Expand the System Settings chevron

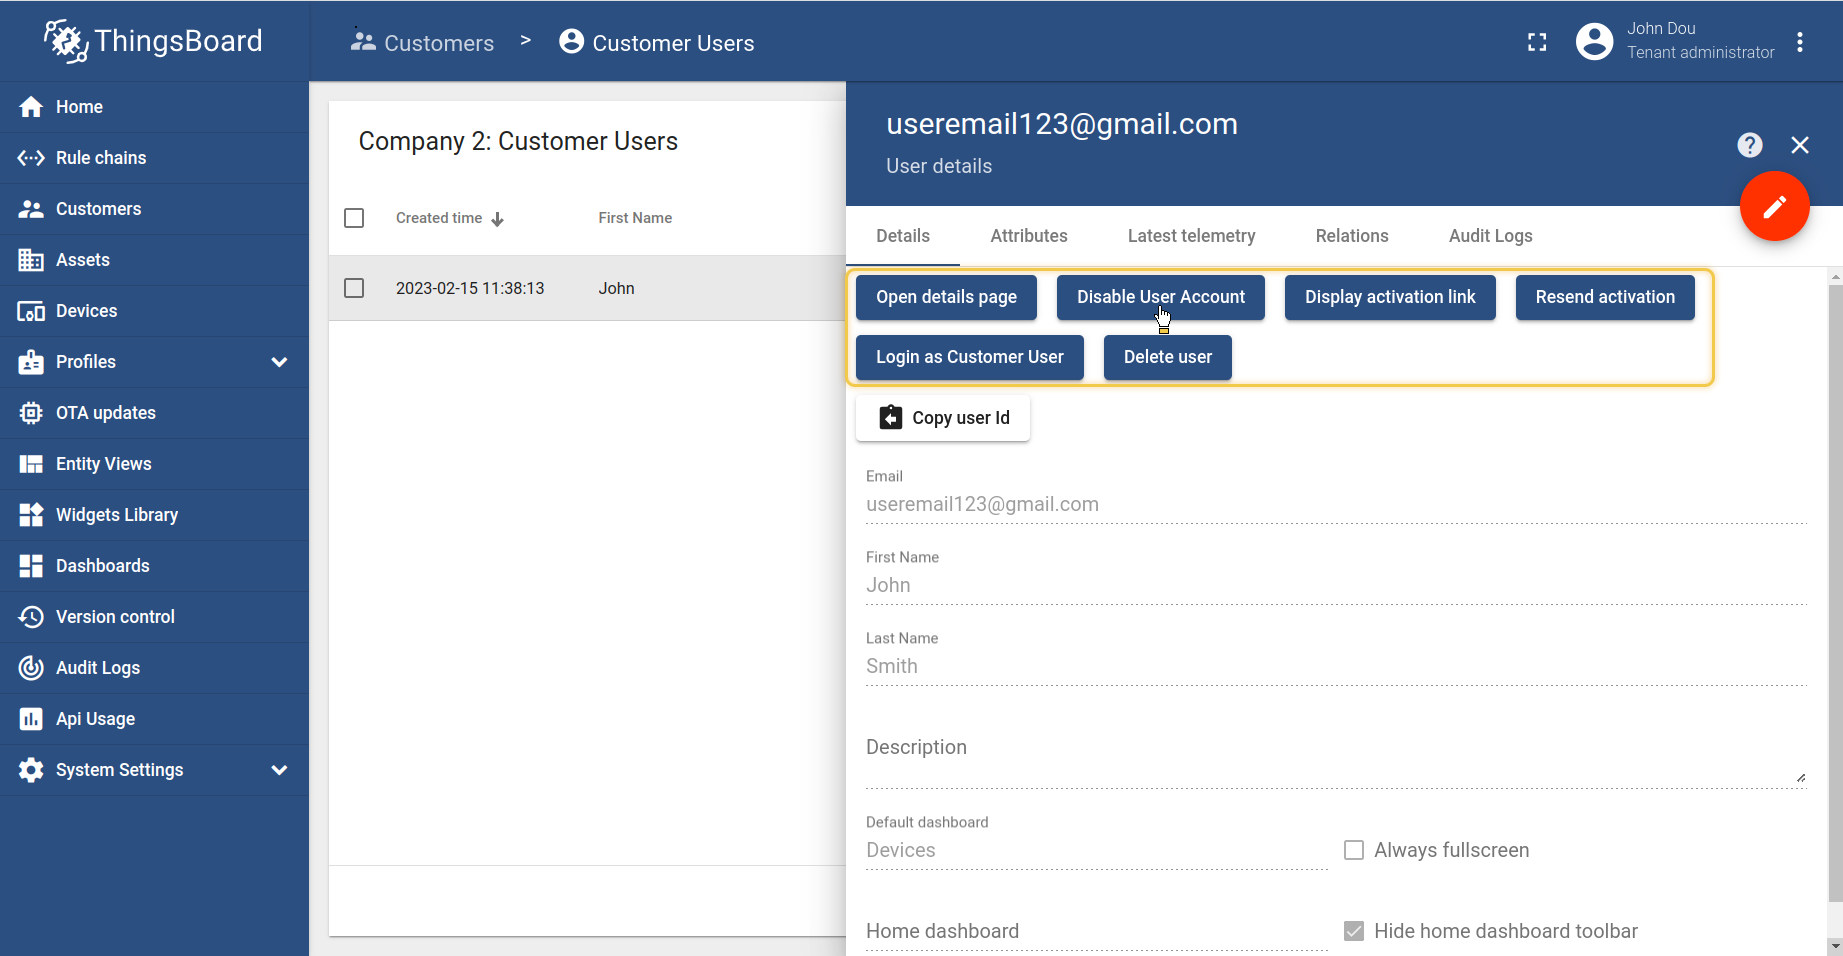[x=279, y=770]
